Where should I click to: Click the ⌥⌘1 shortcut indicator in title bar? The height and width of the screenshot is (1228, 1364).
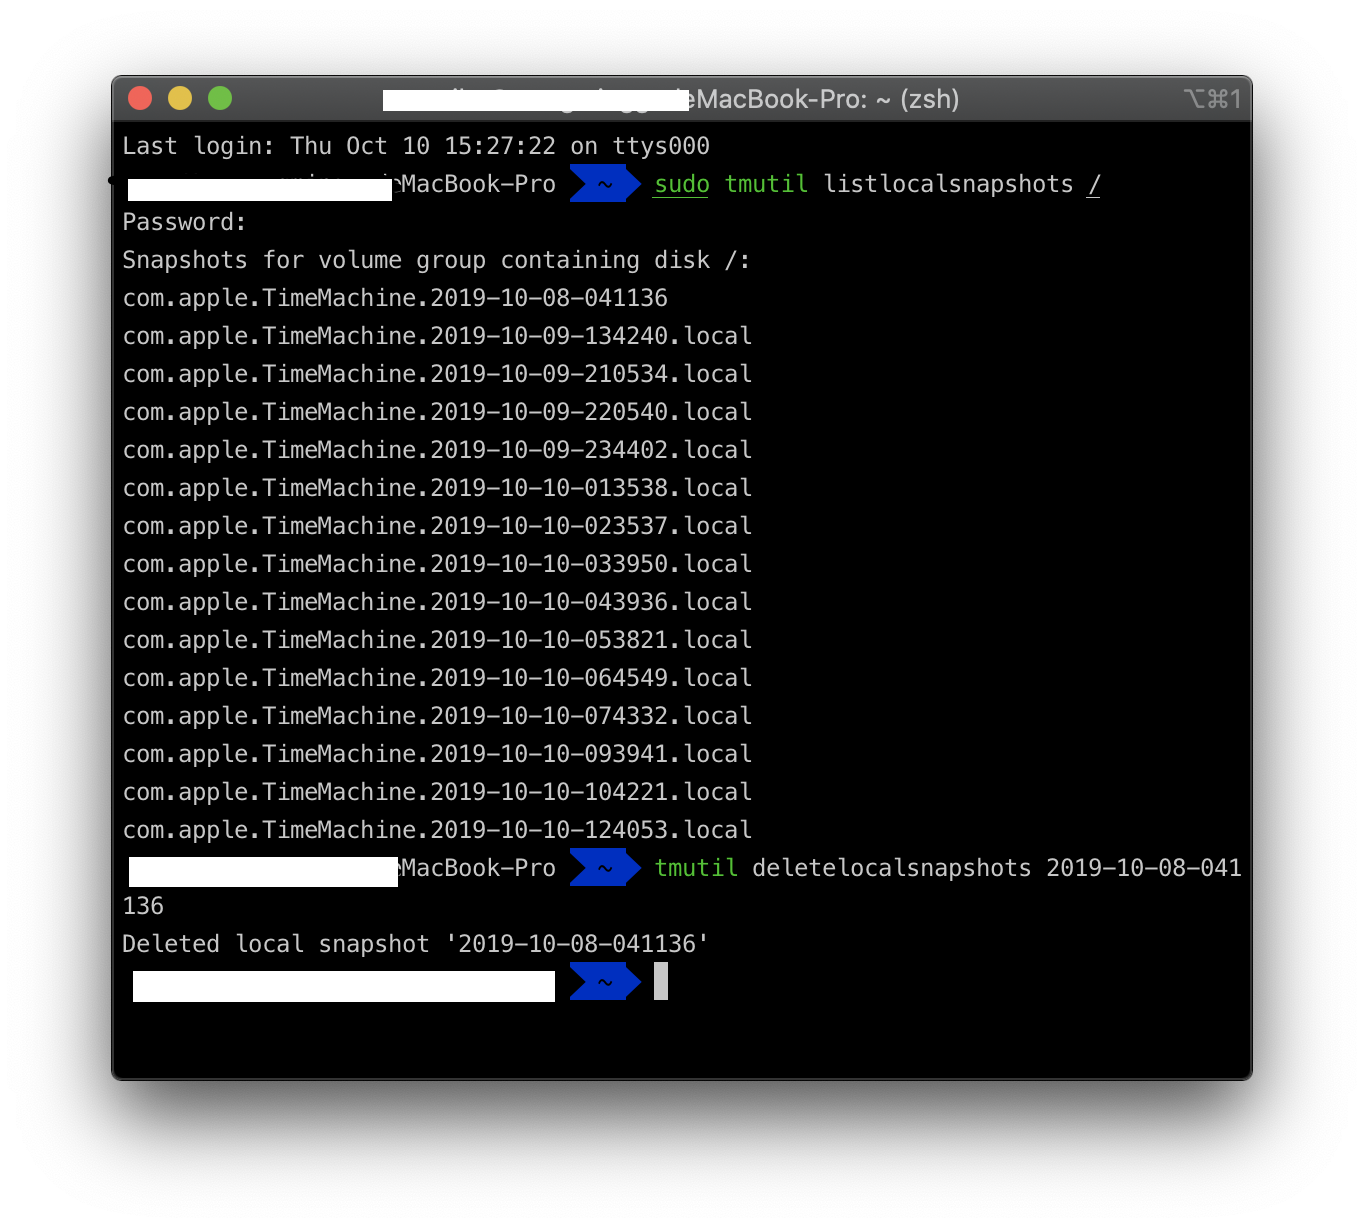[1212, 99]
